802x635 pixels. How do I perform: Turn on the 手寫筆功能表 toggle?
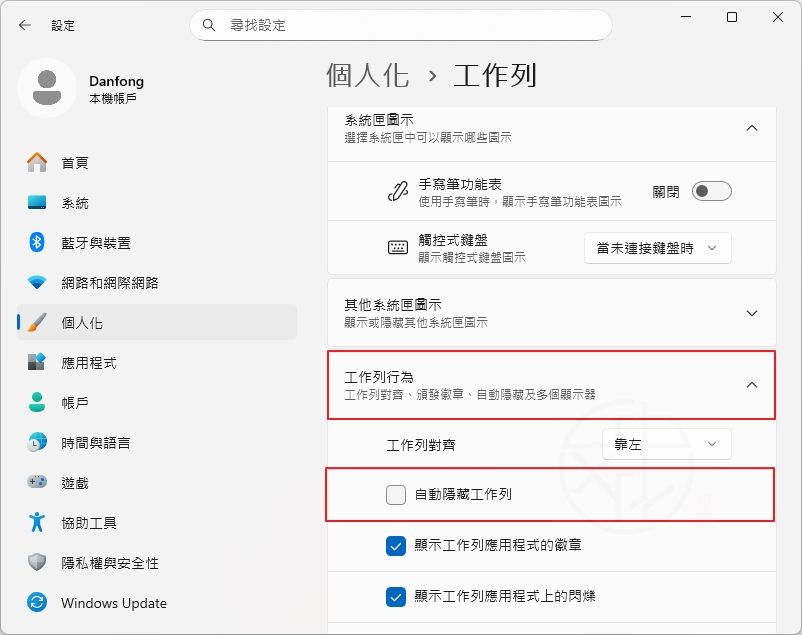(711, 190)
